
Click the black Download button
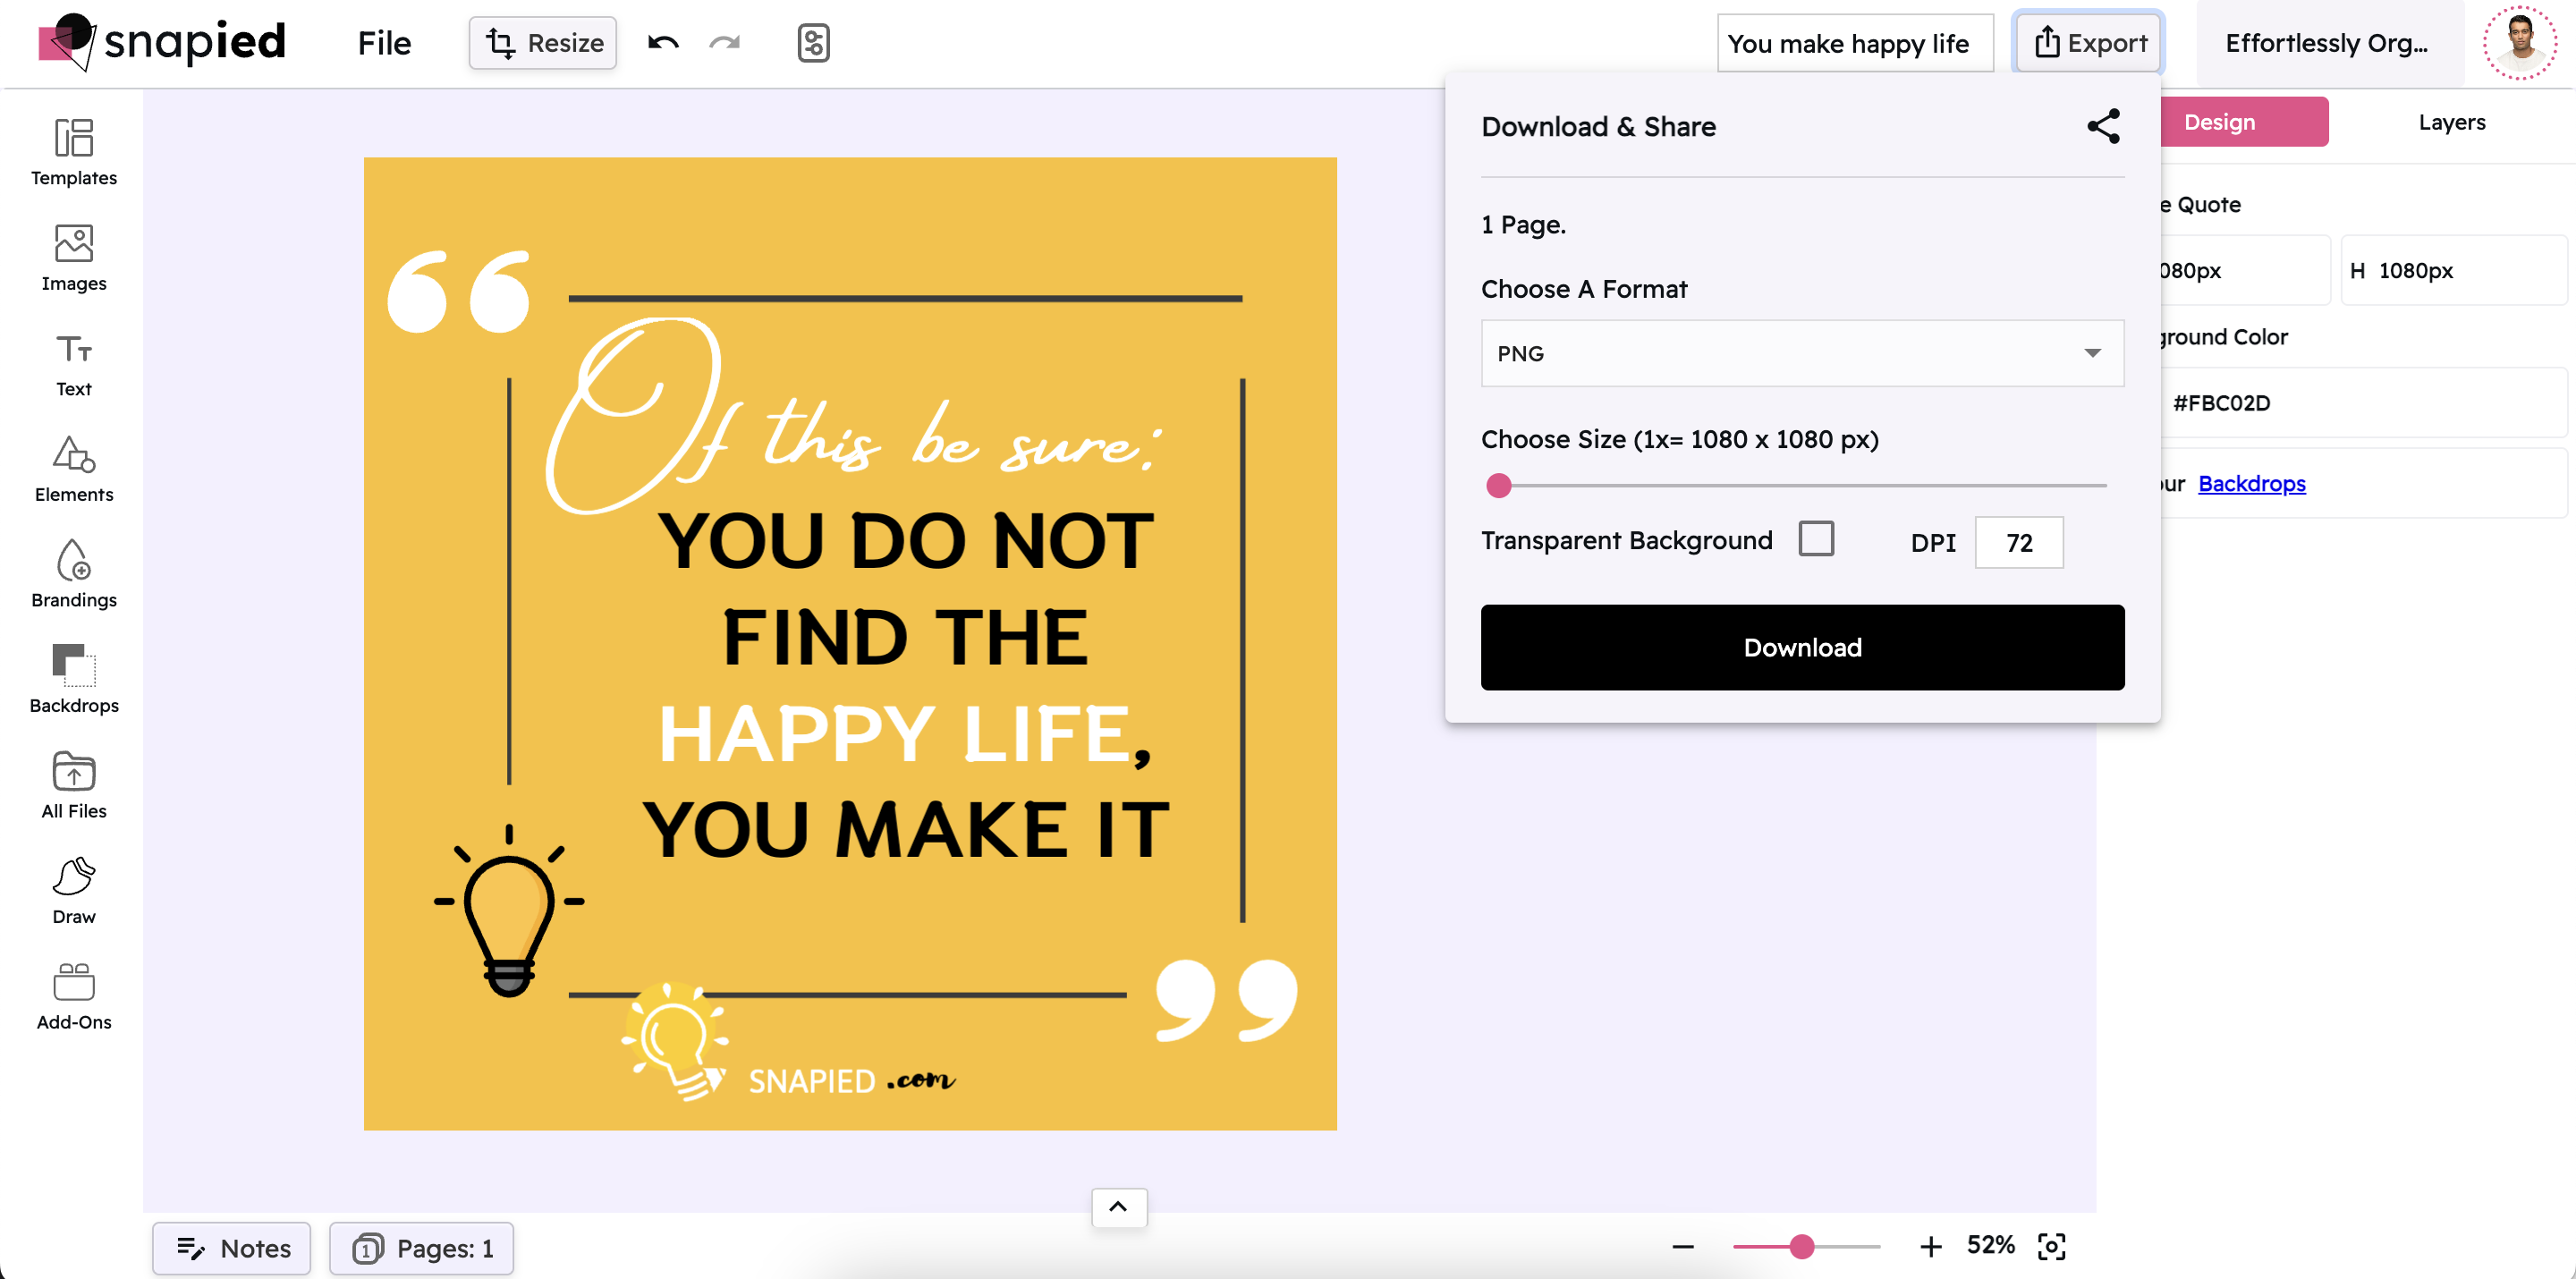(x=1802, y=647)
